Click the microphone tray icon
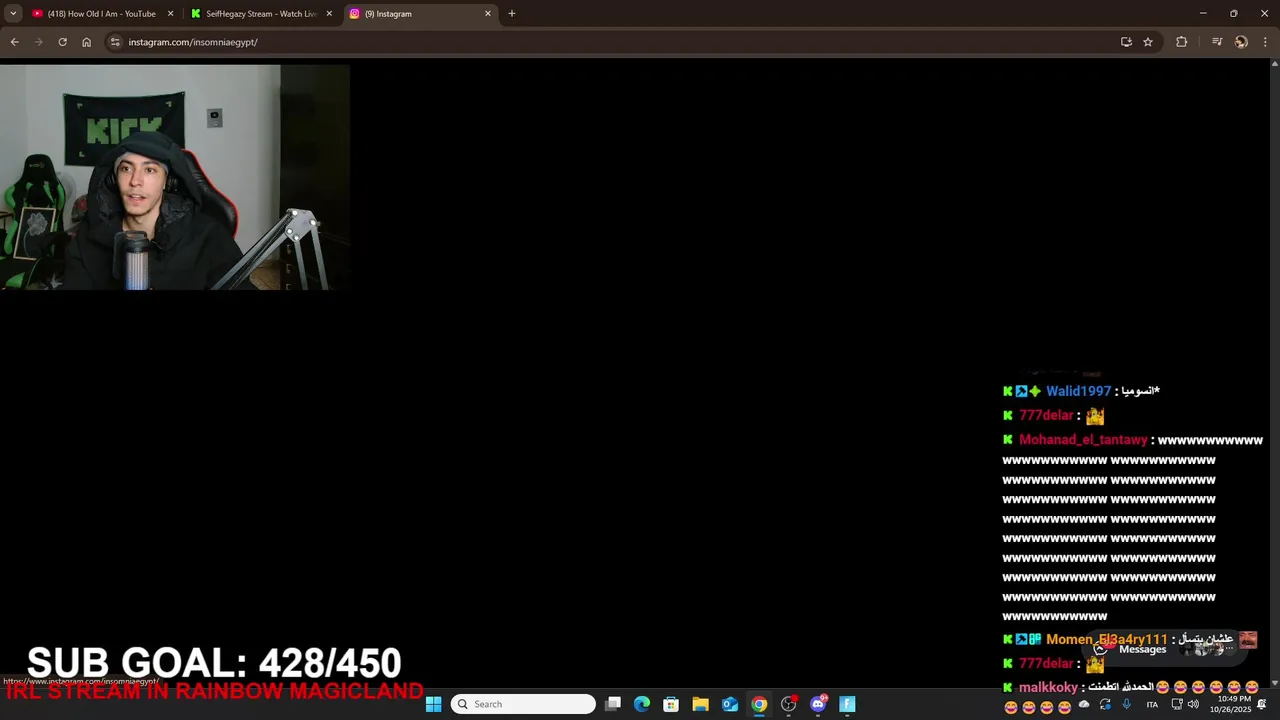 (x=1126, y=704)
